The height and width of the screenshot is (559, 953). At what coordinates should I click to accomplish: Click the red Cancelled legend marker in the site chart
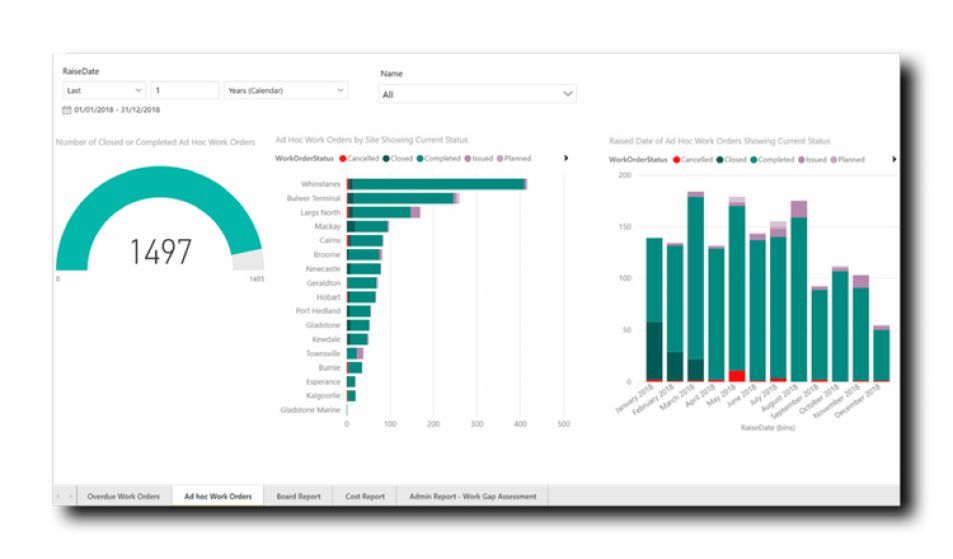tap(344, 158)
